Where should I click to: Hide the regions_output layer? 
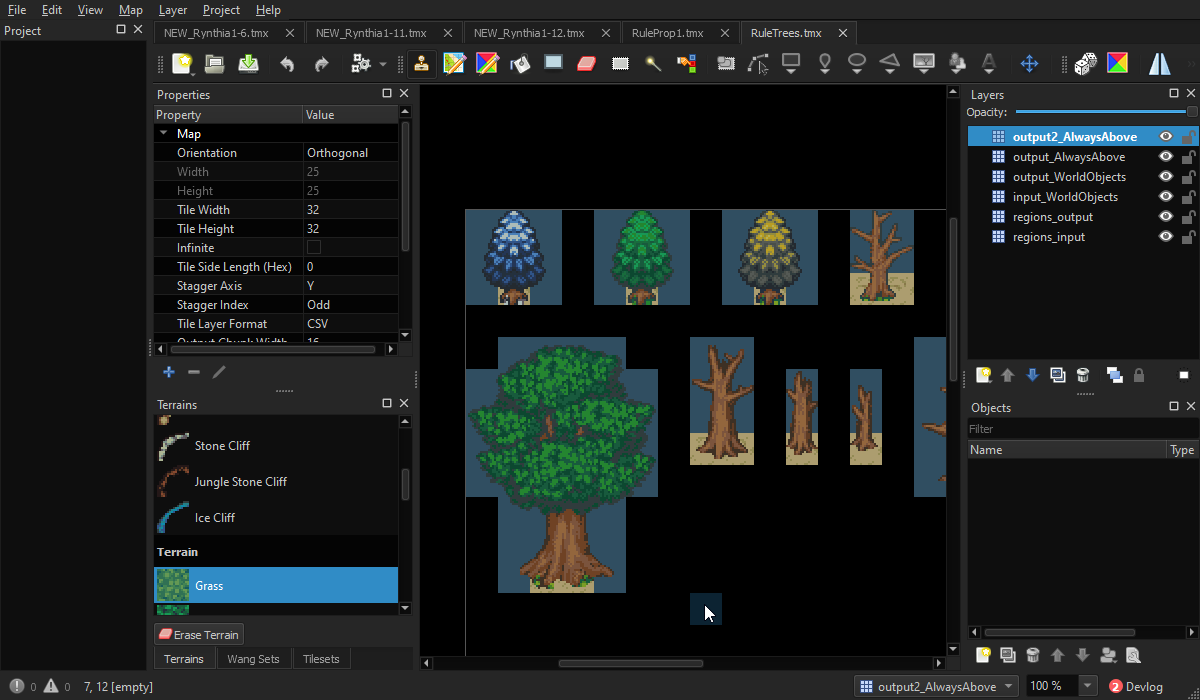(1166, 217)
